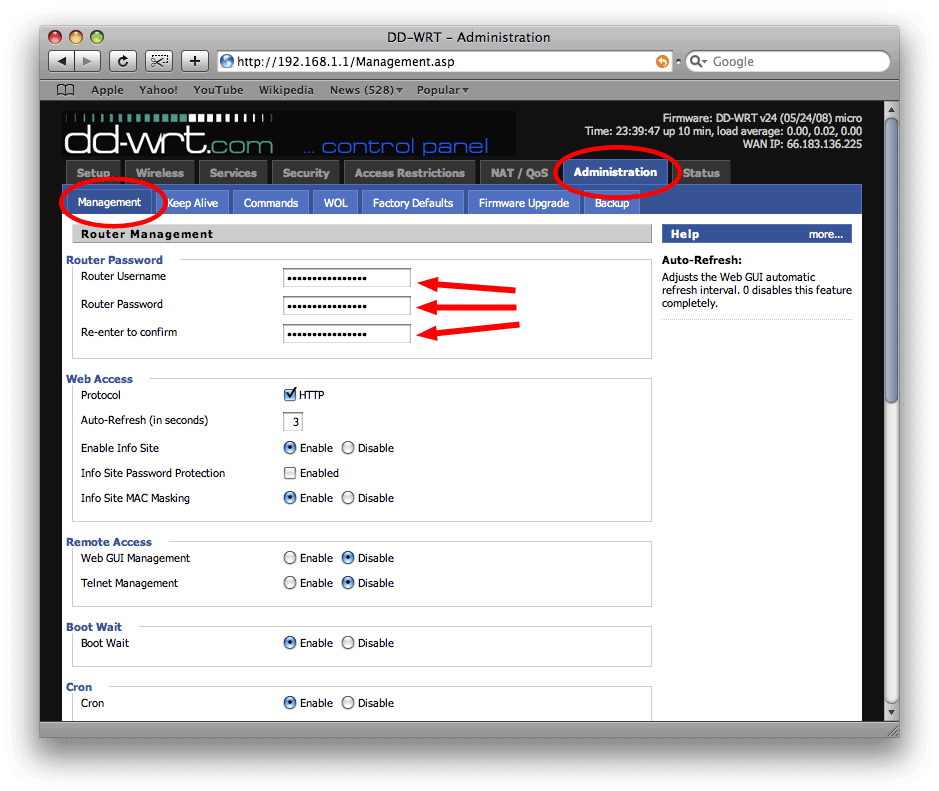The height and width of the screenshot is (791, 939).
Task: Click the web clip scissors icon
Action: coord(159,61)
